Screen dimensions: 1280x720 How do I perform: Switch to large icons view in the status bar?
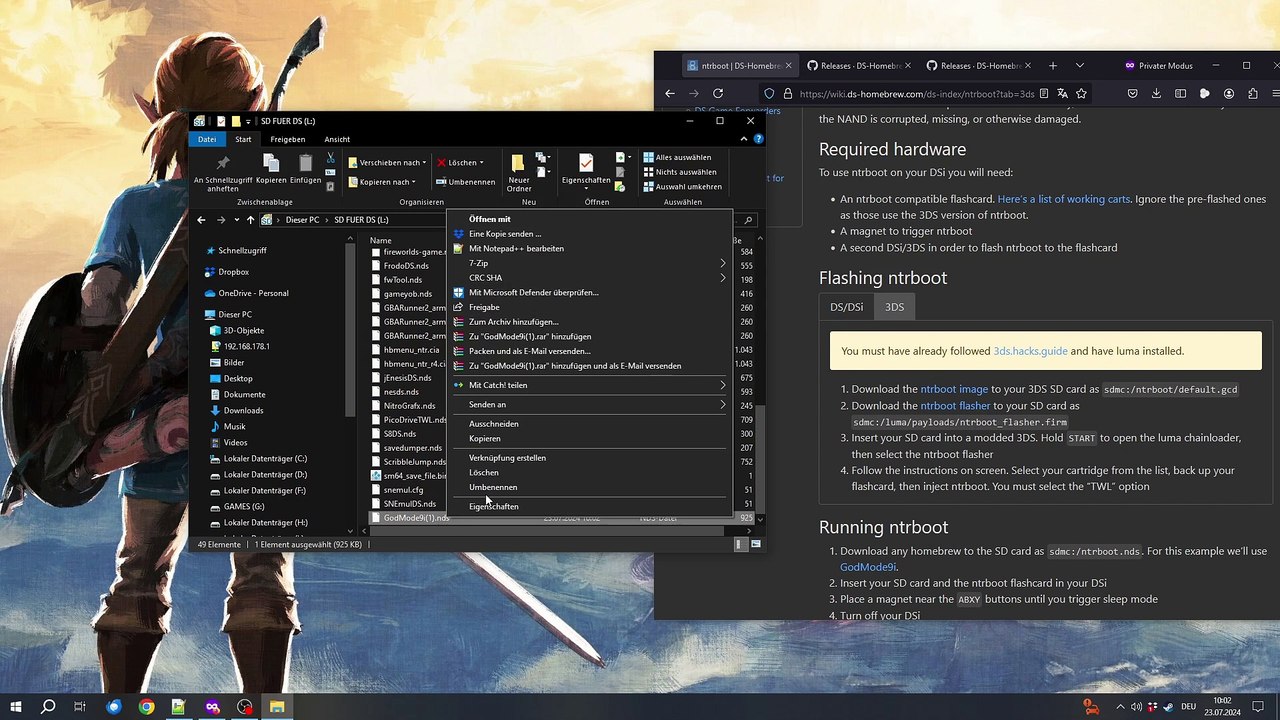(x=757, y=544)
